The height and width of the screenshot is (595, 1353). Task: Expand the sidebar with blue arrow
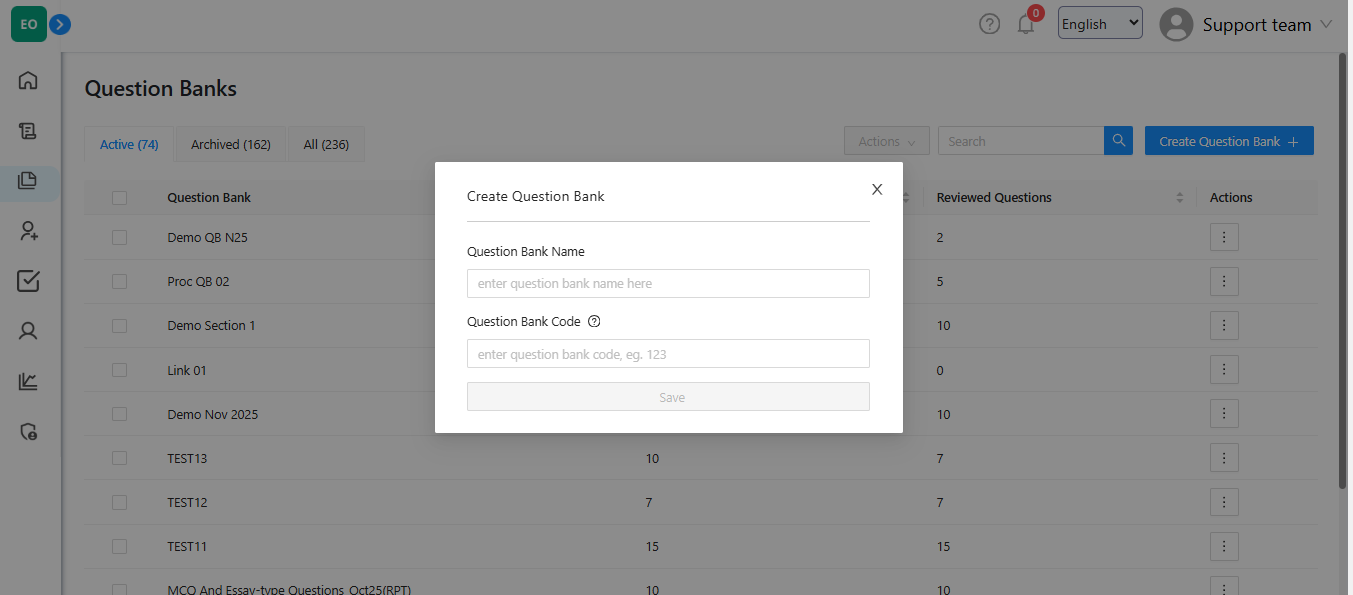tap(60, 24)
